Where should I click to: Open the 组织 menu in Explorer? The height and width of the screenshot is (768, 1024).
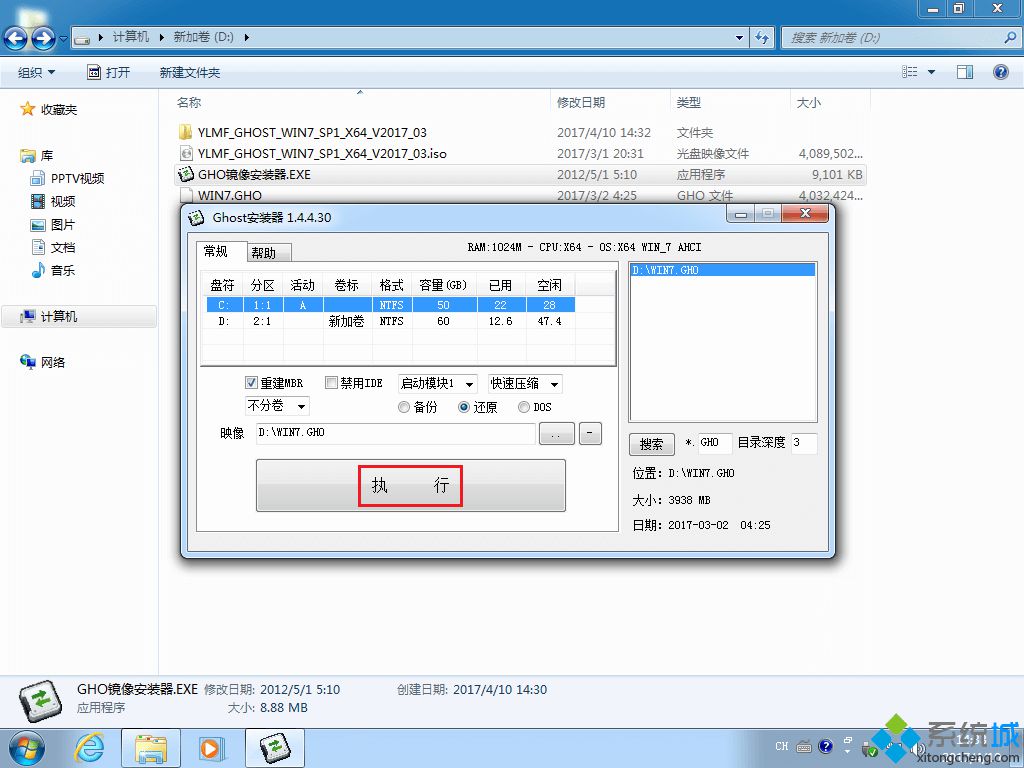[x=36, y=71]
